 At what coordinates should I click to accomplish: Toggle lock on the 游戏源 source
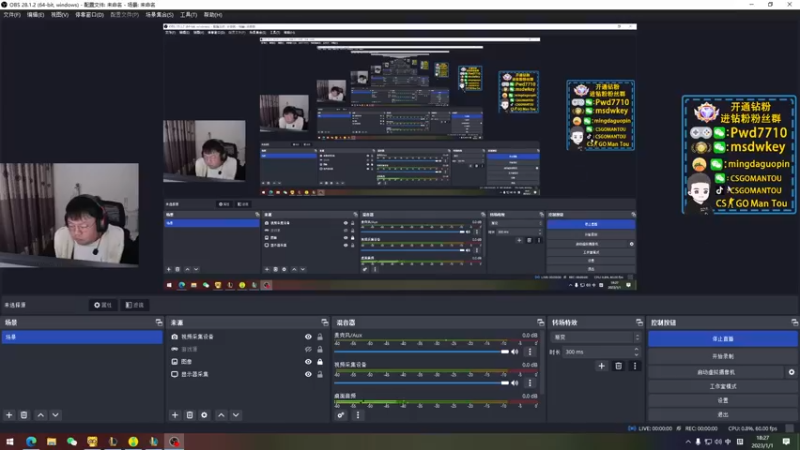[320, 349]
